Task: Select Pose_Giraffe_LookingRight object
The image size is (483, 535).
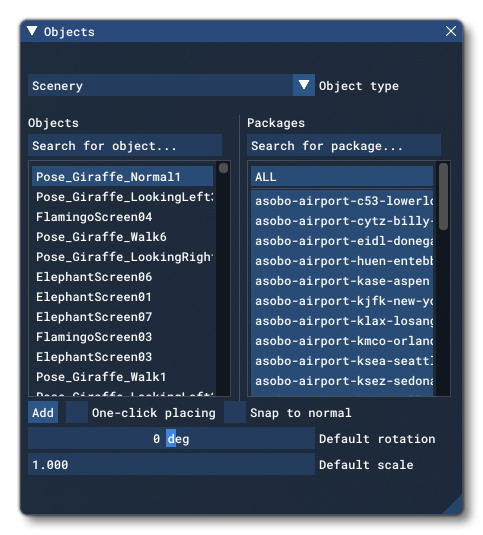Action: point(122,257)
